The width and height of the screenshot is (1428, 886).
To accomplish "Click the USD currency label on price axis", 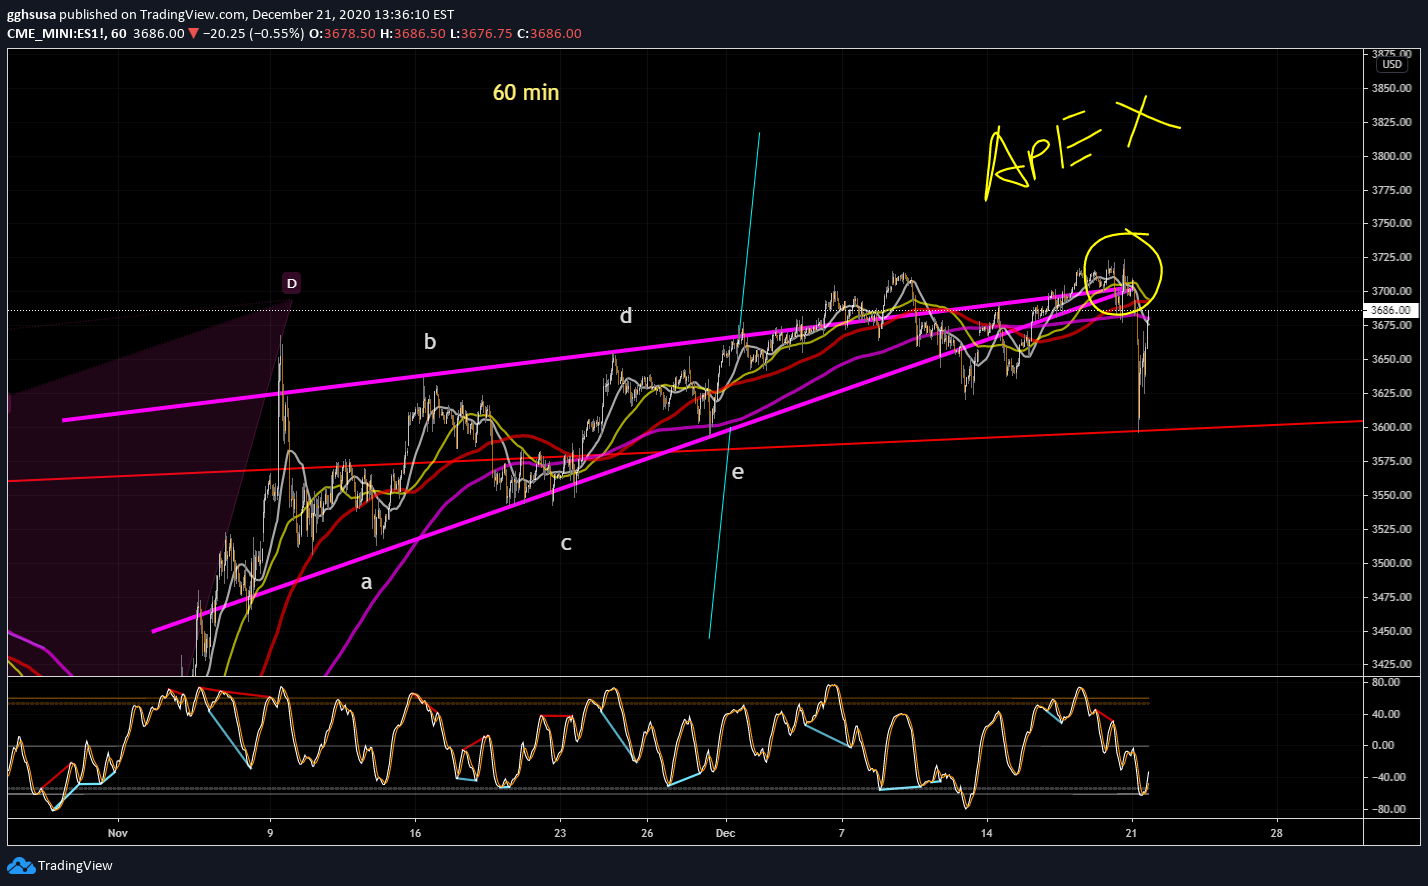I will [x=1392, y=65].
